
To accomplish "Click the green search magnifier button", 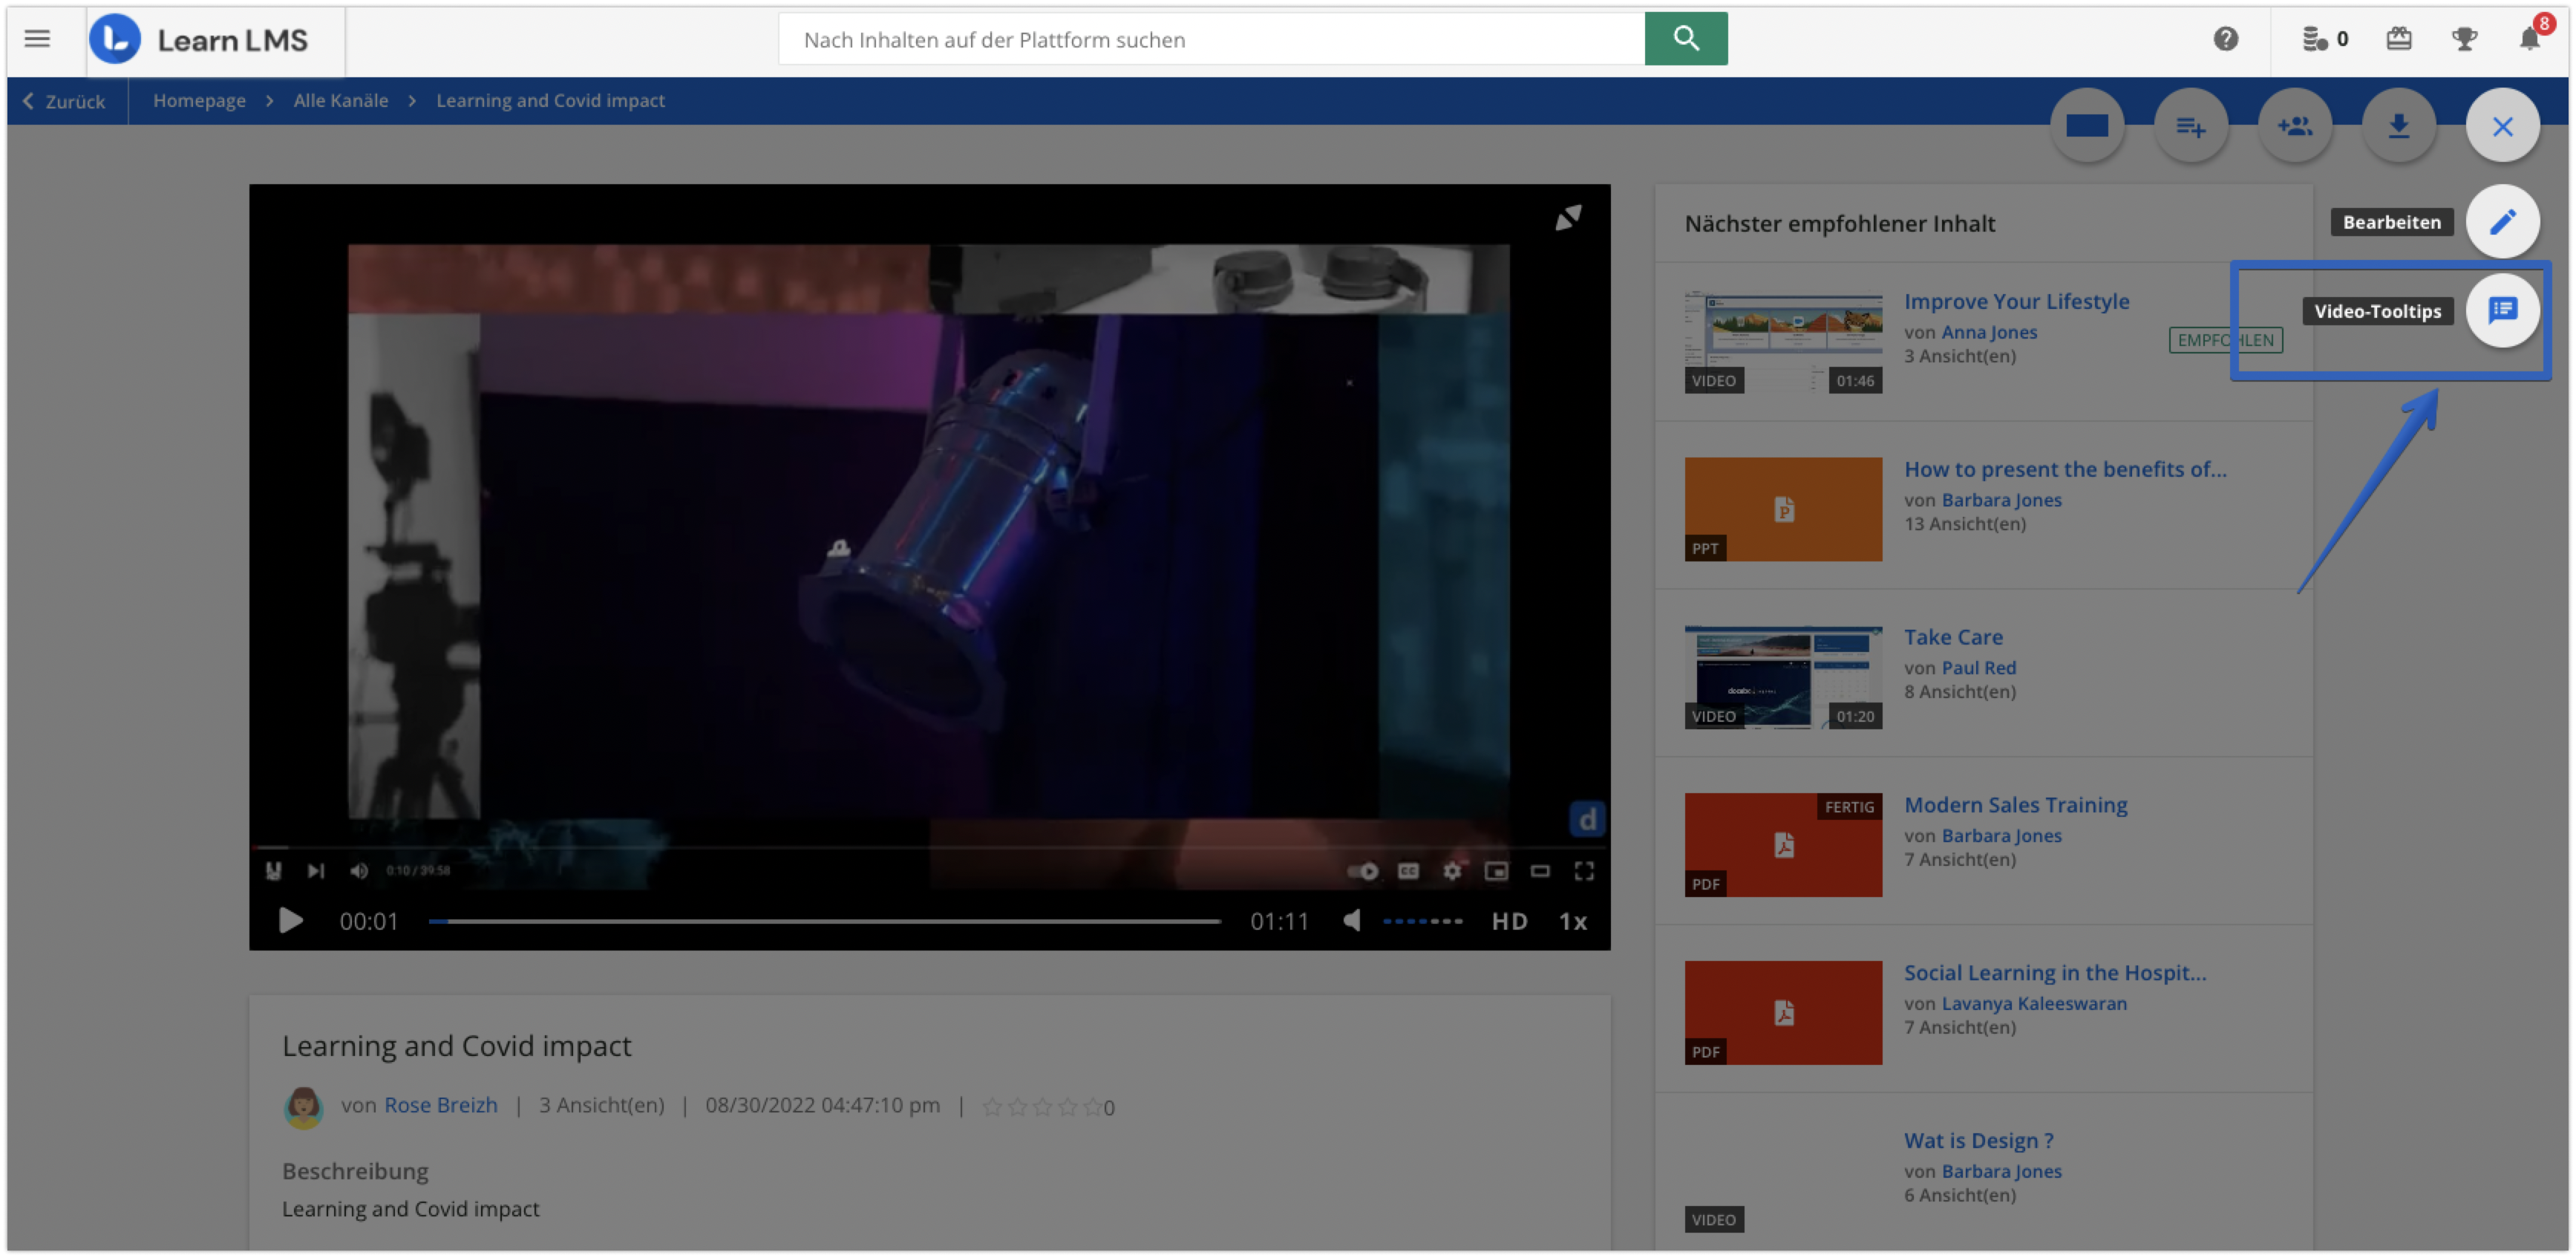I will point(1685,39).
